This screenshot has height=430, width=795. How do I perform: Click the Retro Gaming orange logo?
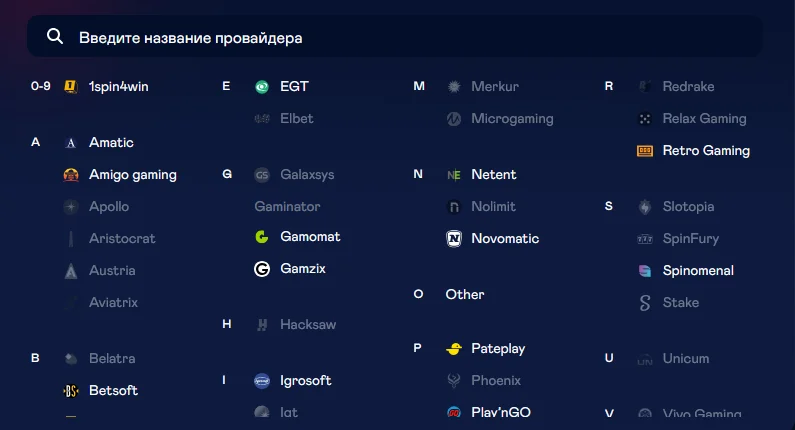click(645, 151)
